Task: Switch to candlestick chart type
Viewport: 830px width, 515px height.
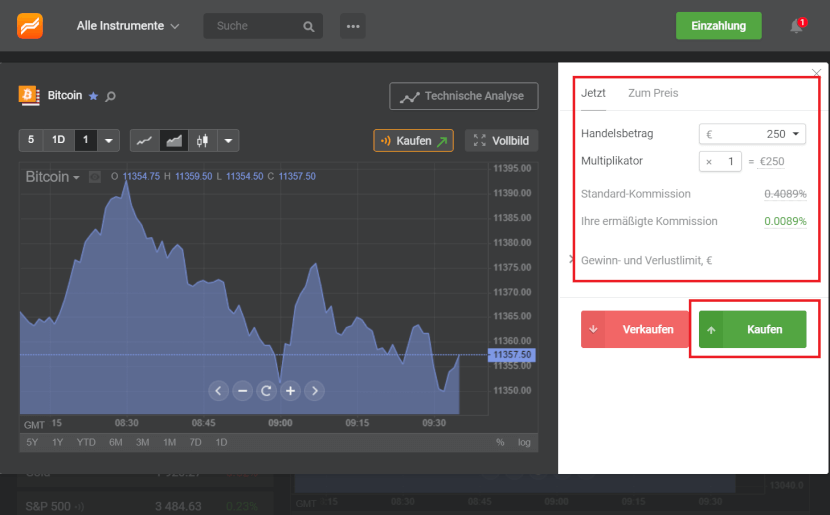Action: pyautogui.click(x=202, y=141)
